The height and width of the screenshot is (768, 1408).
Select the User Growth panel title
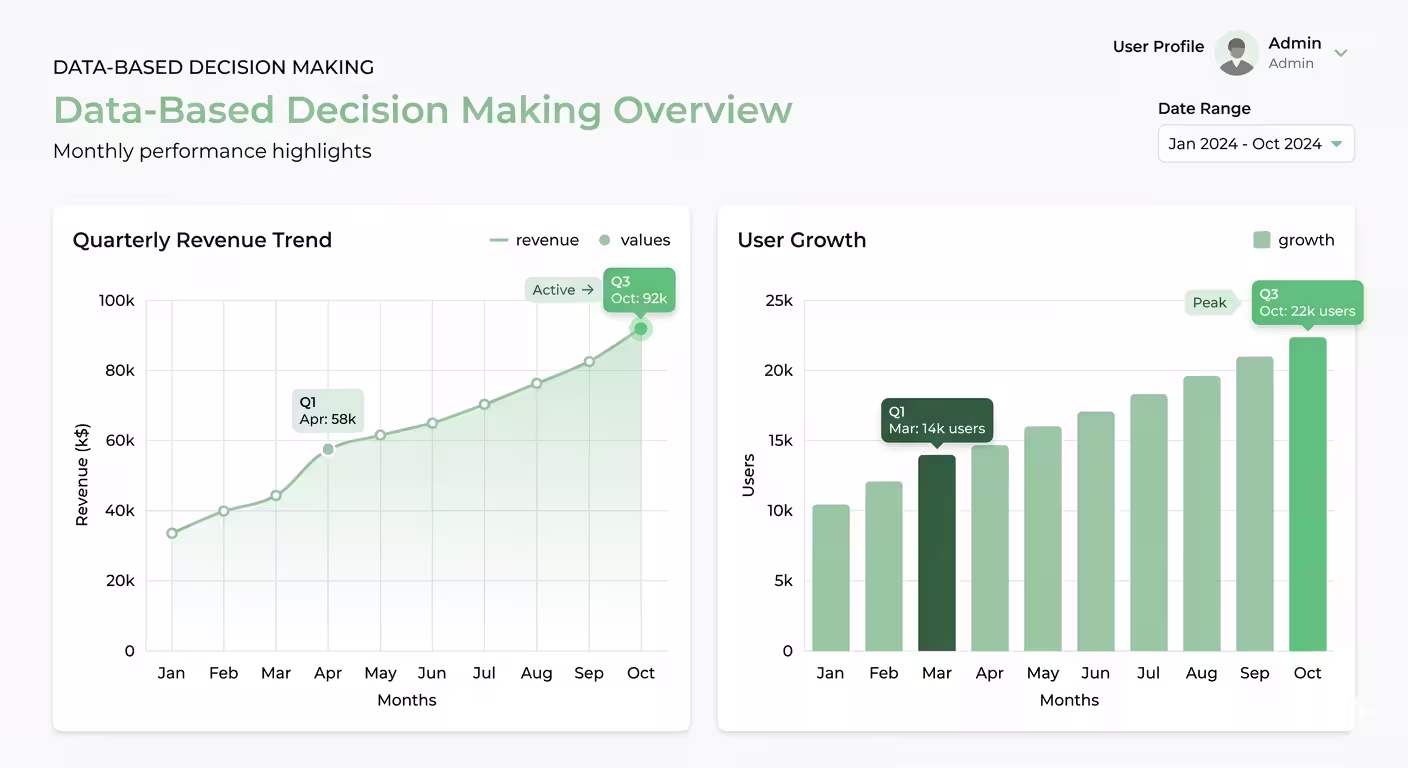point(801,240)
